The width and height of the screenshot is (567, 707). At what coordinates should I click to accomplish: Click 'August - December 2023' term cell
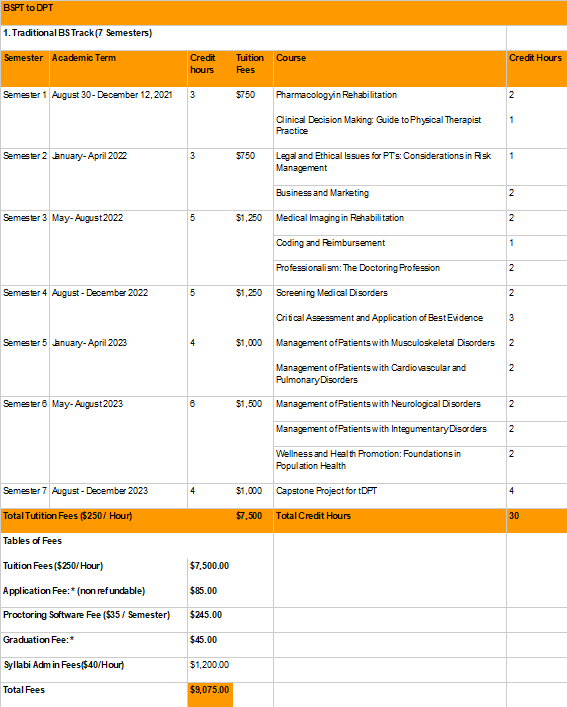point(100,491)
